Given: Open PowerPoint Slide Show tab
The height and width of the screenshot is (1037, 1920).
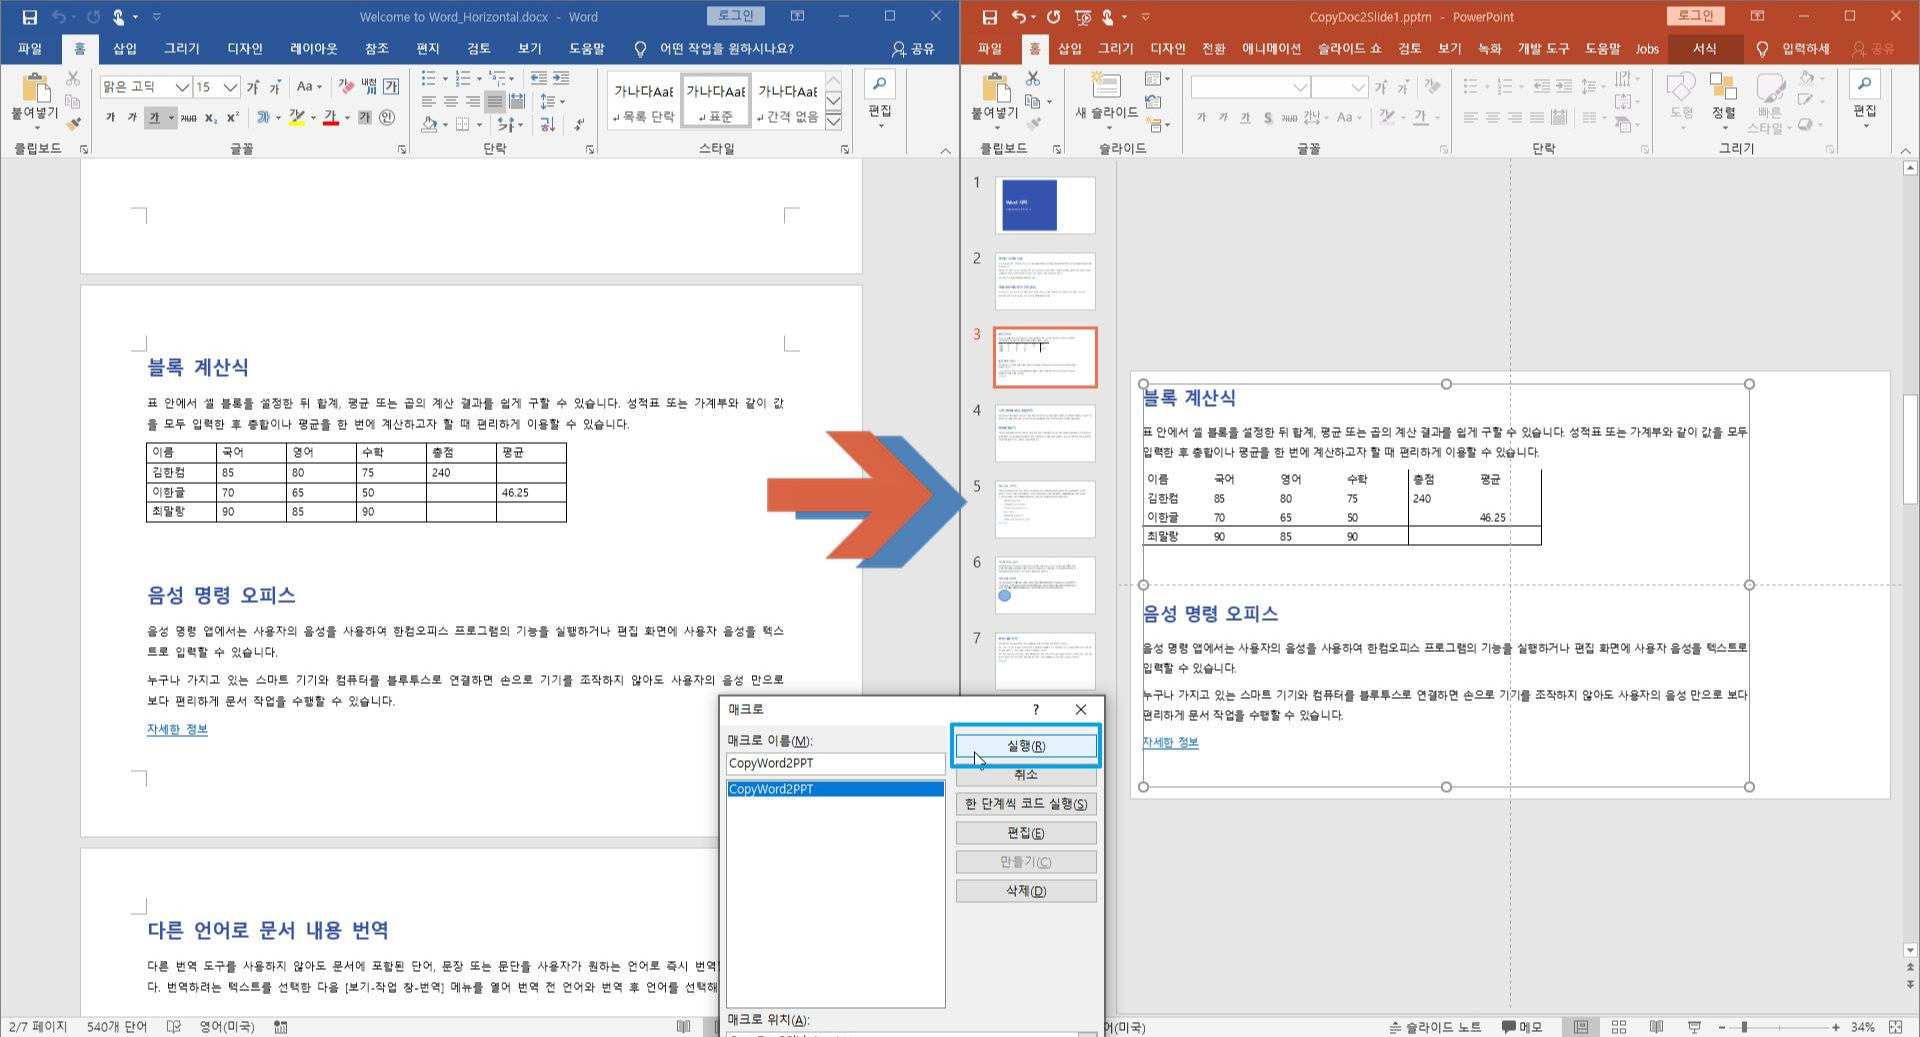Looking at the screenshot, I should pyautogui.click(x=1349, y=48).
